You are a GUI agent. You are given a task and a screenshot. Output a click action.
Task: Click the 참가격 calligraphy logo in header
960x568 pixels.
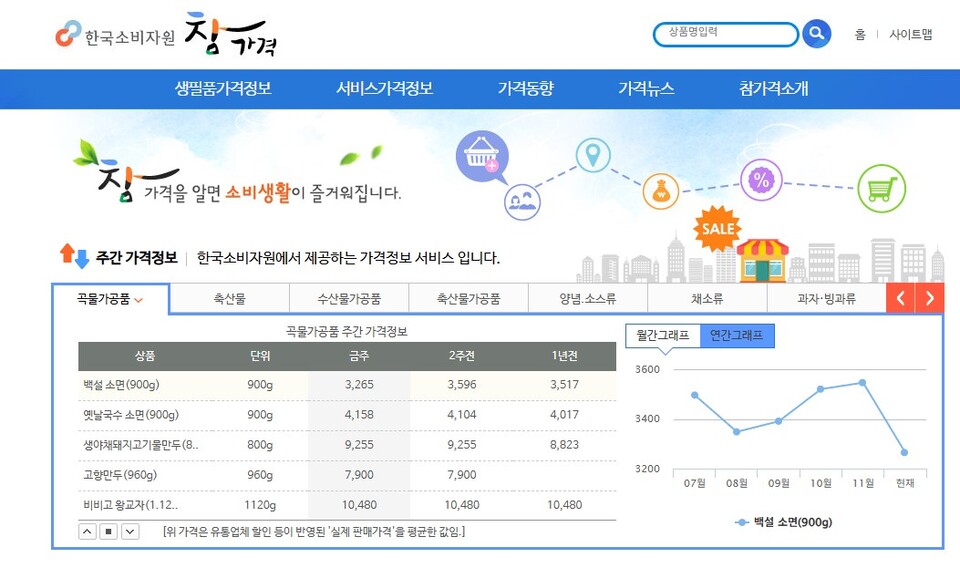(x=231, y=34)
